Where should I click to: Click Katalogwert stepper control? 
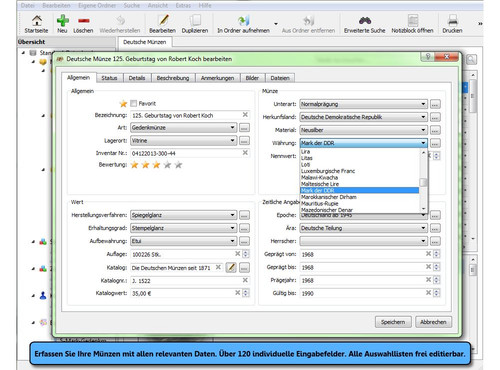[246, 293]
